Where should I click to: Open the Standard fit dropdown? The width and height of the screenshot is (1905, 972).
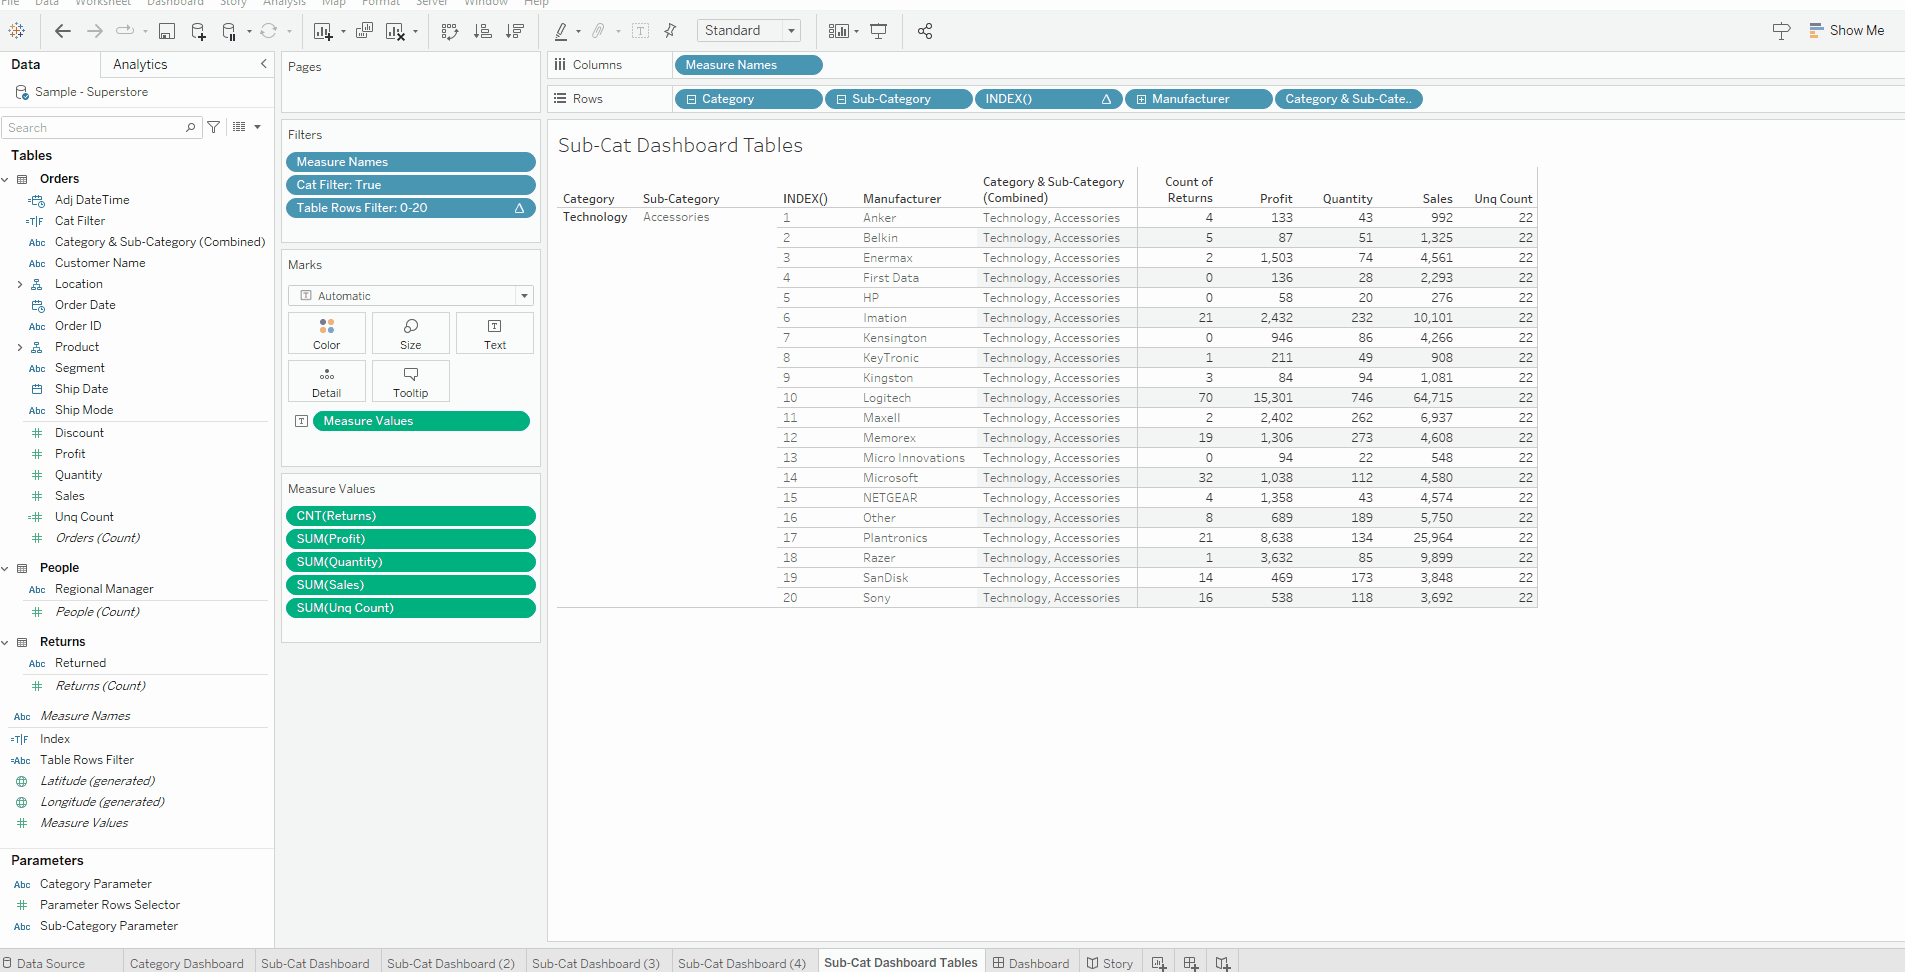(x=791, y=30)
